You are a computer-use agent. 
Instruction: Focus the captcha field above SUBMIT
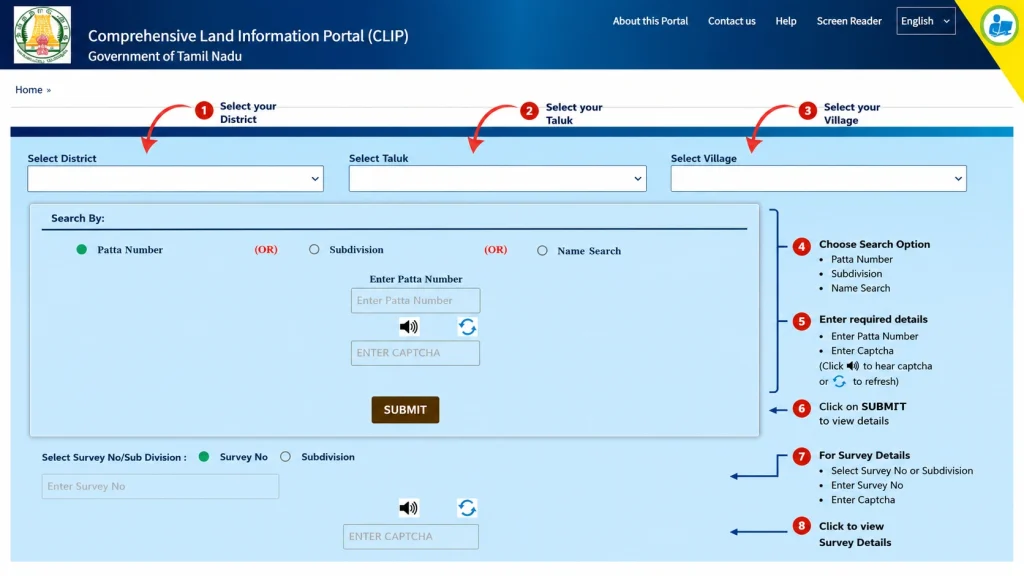415,353
